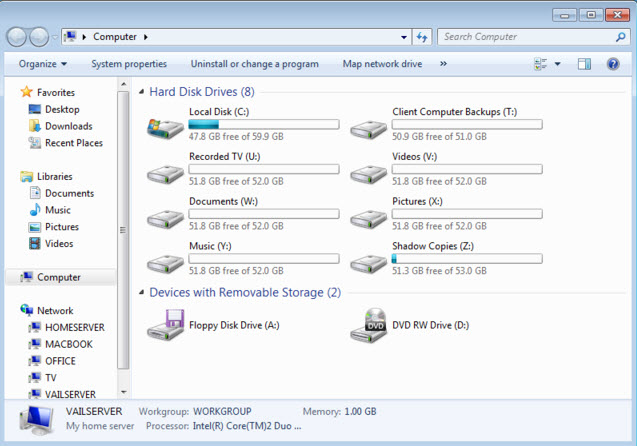This screenshot has width=637, height=446.
Task: Click the forward navigation arrow
Action: pos(39,37)
